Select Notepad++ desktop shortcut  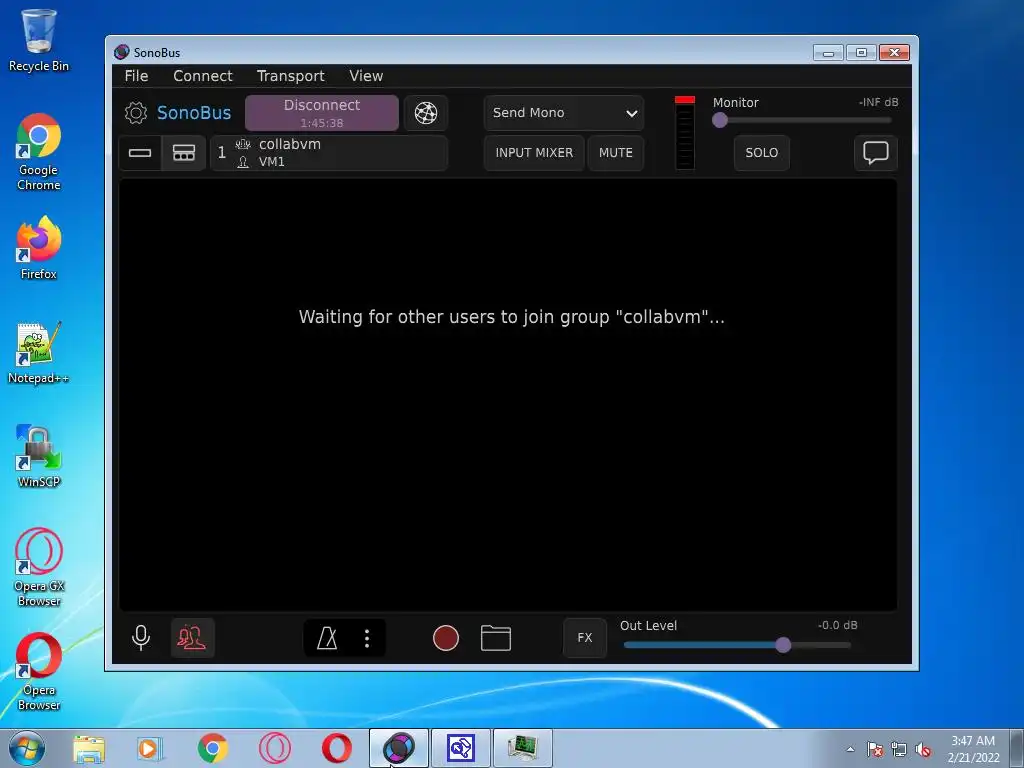(x=39, y=353)
